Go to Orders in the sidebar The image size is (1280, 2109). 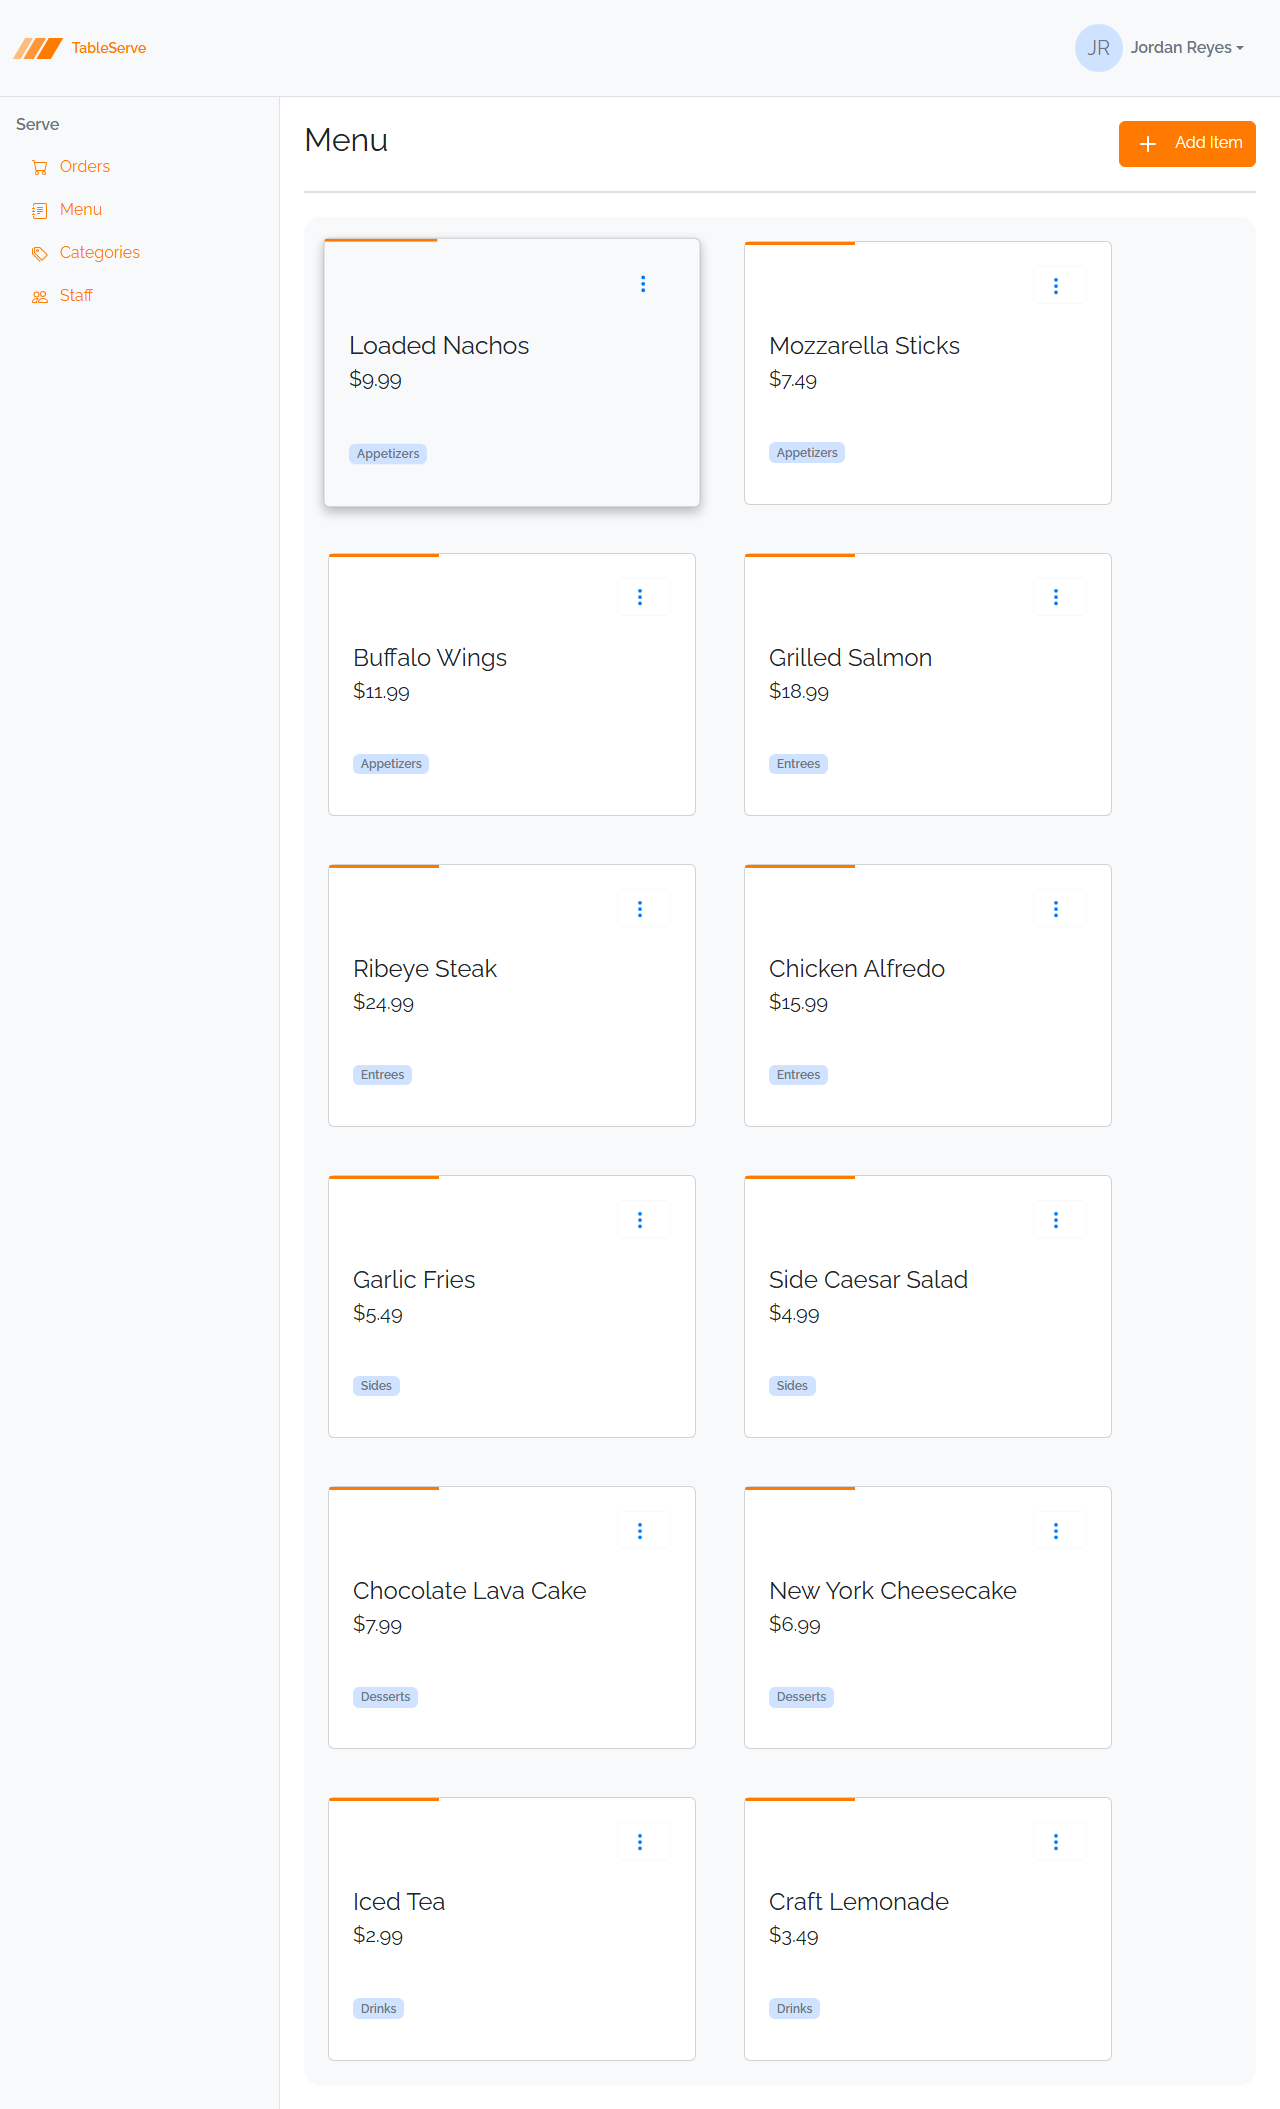pos(85,167)
